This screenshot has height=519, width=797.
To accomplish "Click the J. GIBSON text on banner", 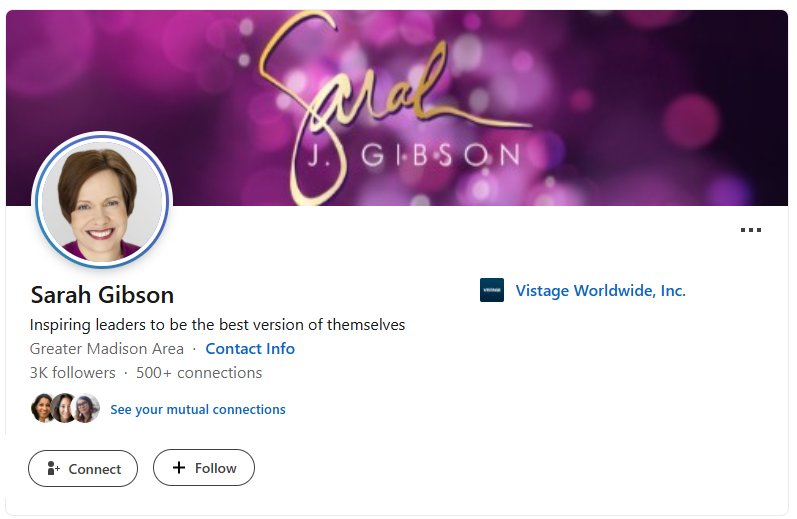I will coord(415,155).
